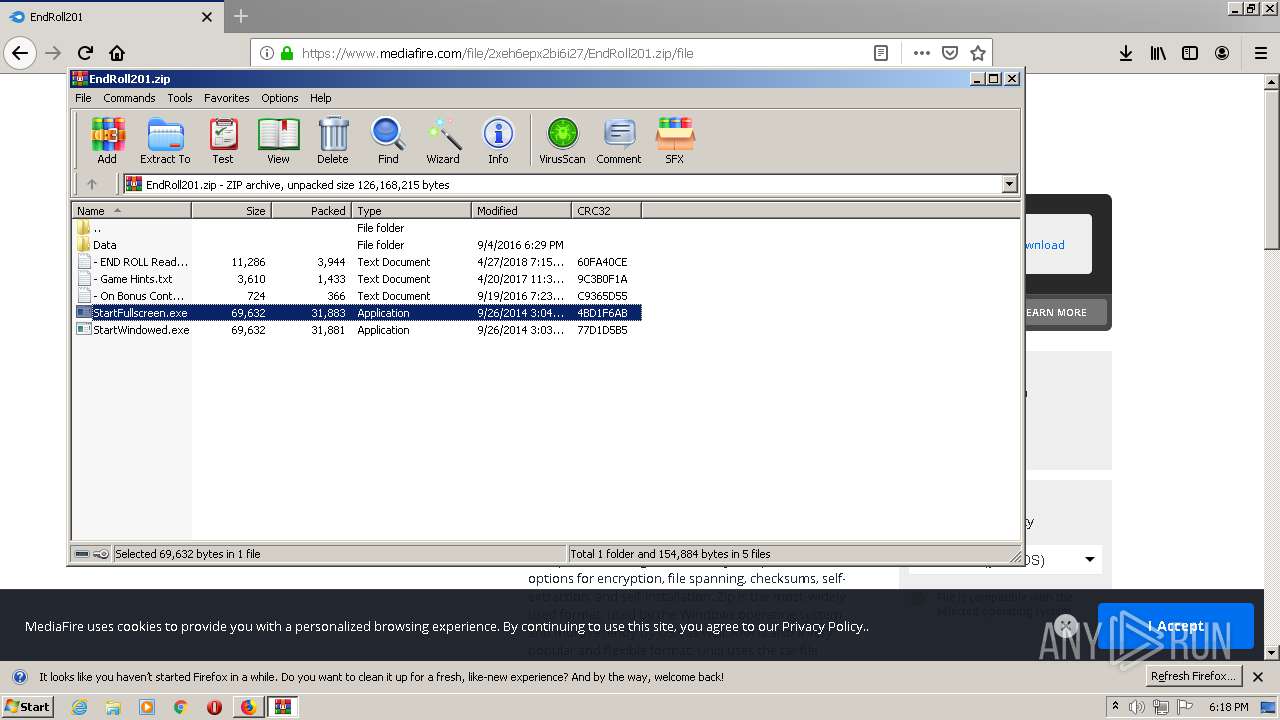Click the View file toolbar icon

[x=278, y=140]
